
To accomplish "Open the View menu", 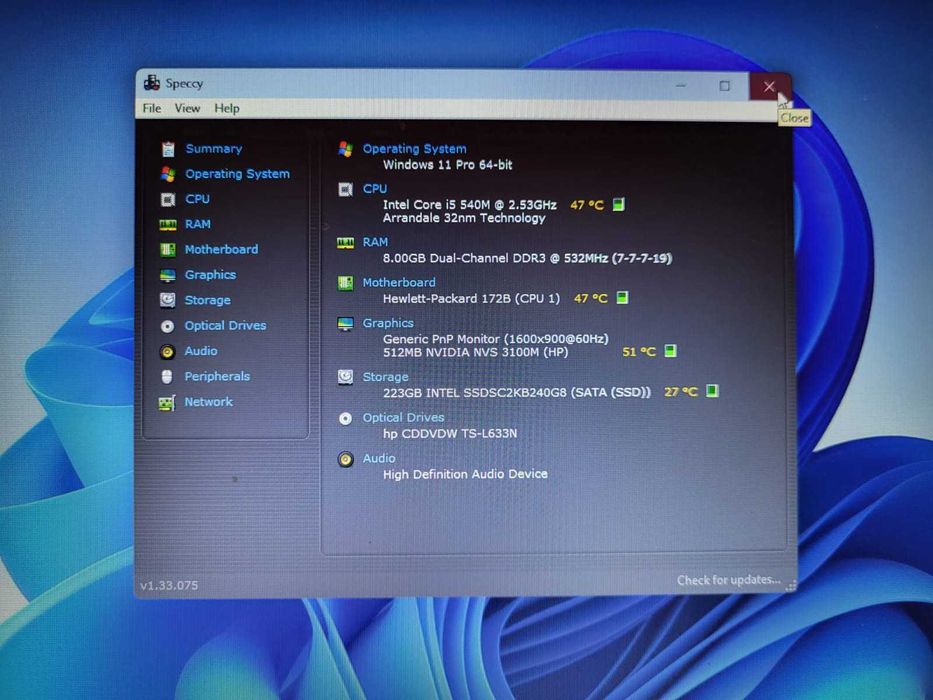I will (187, 108).
